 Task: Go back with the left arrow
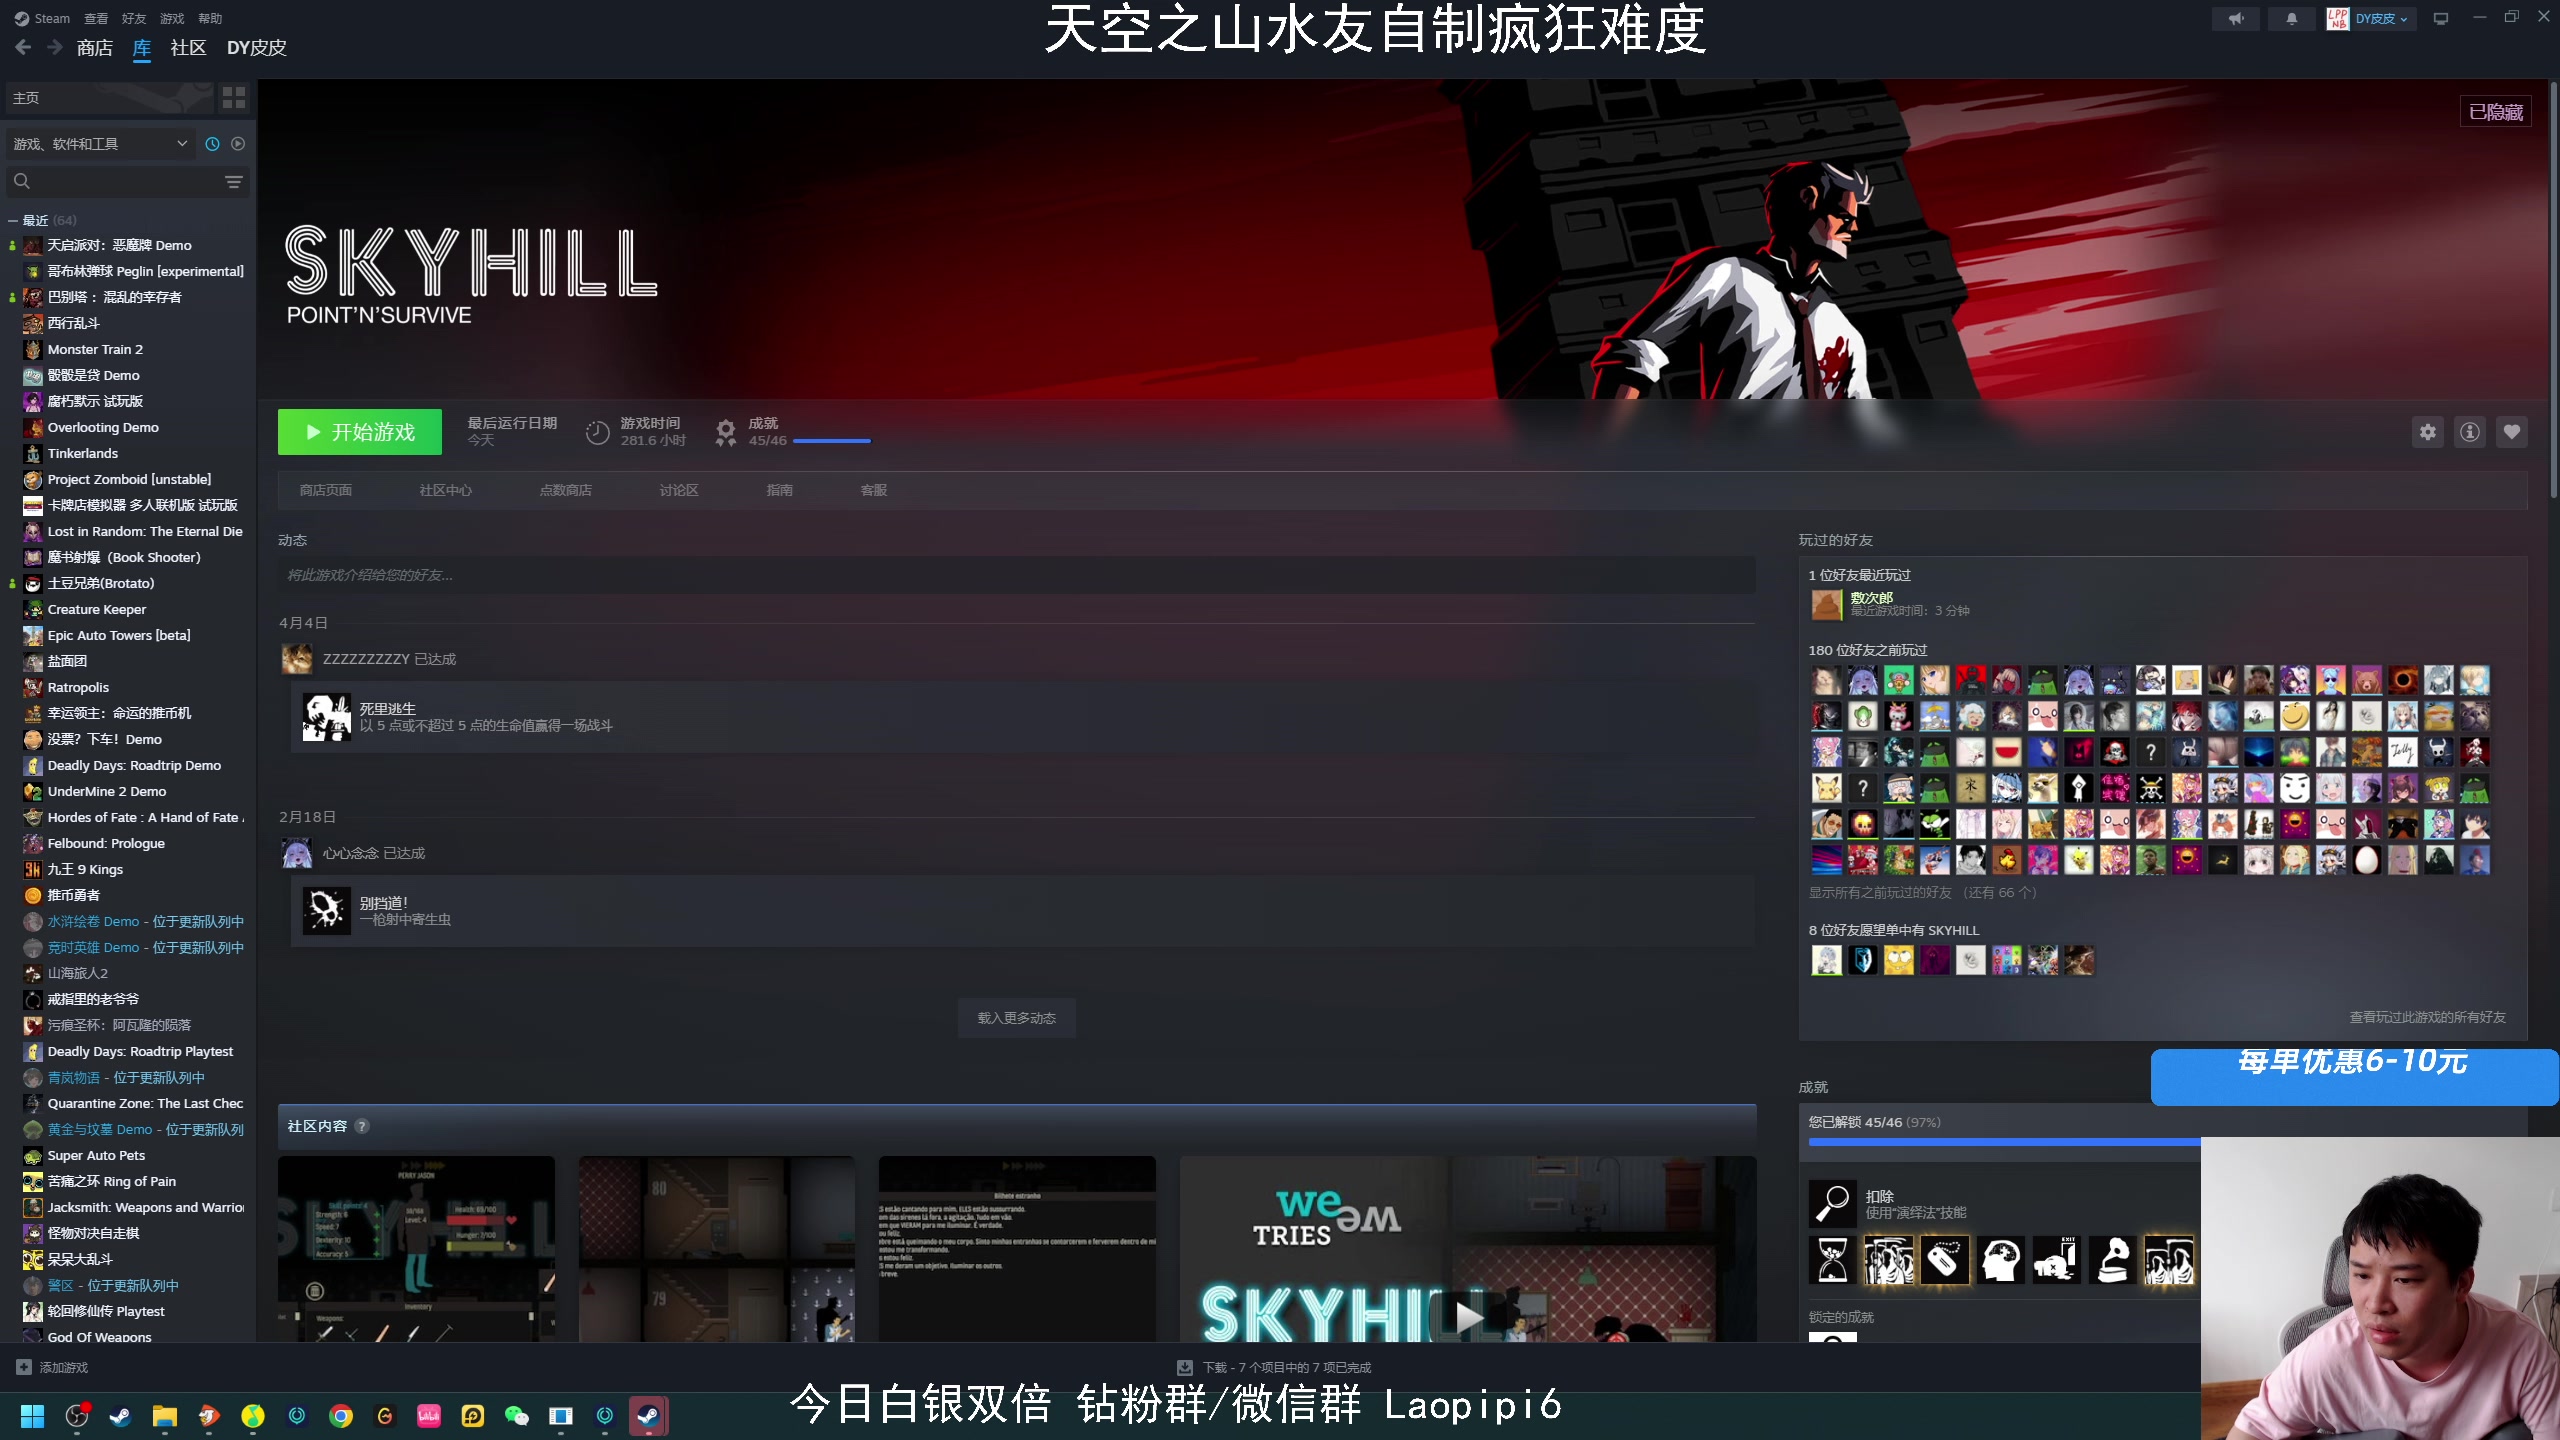(x=23, y=47)
